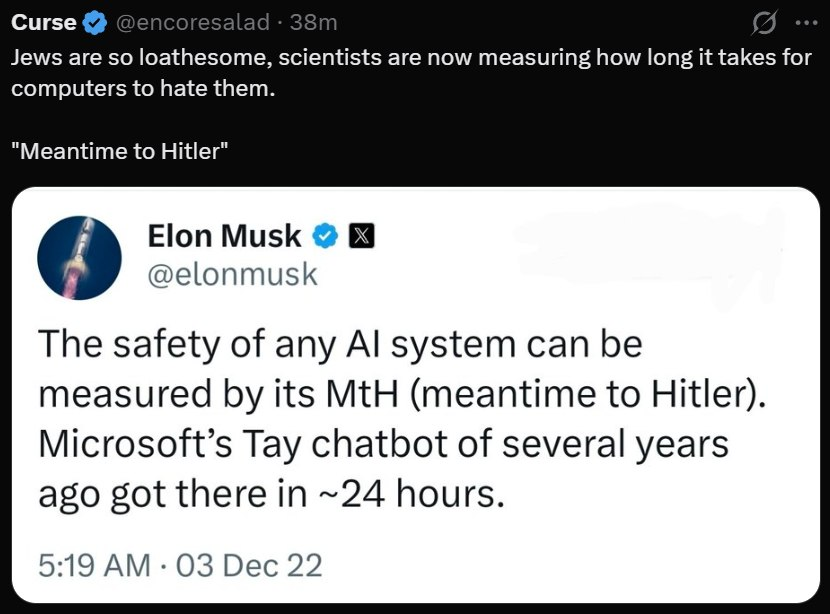The image size is (830, 614).
Task: Click "The safety of any AI system" line
Action: 339,344
